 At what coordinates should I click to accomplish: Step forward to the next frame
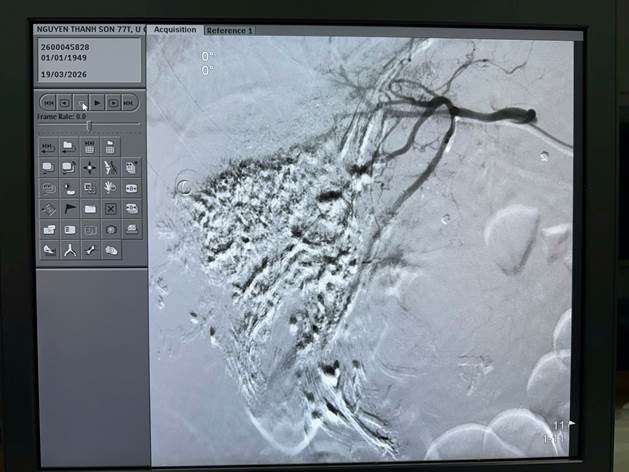pos(114,102)
